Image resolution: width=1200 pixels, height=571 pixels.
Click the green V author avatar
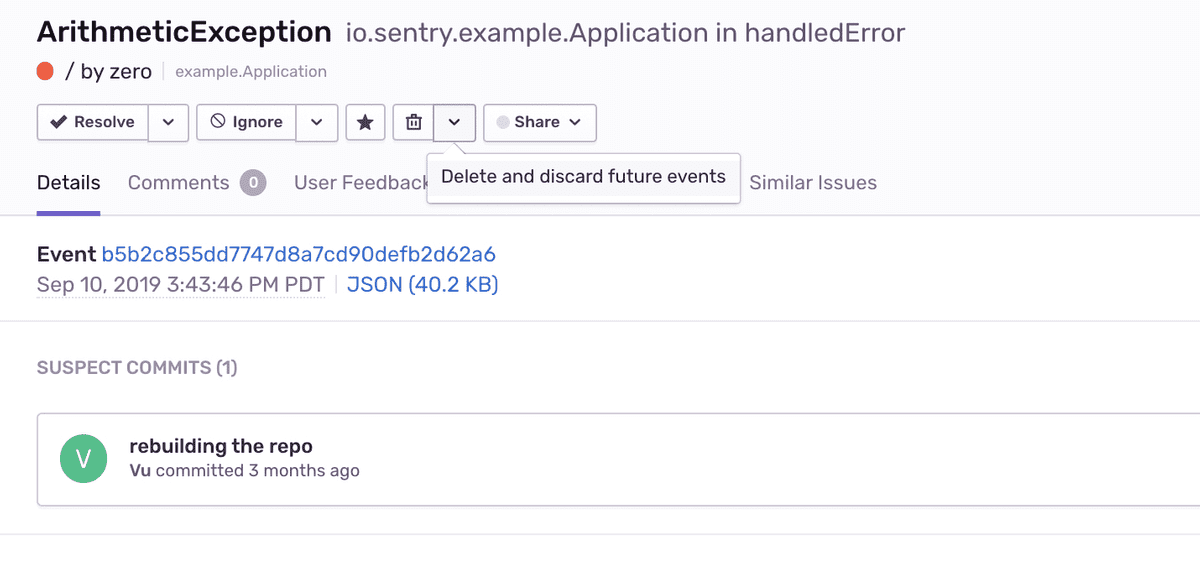[x=84, y=459]
